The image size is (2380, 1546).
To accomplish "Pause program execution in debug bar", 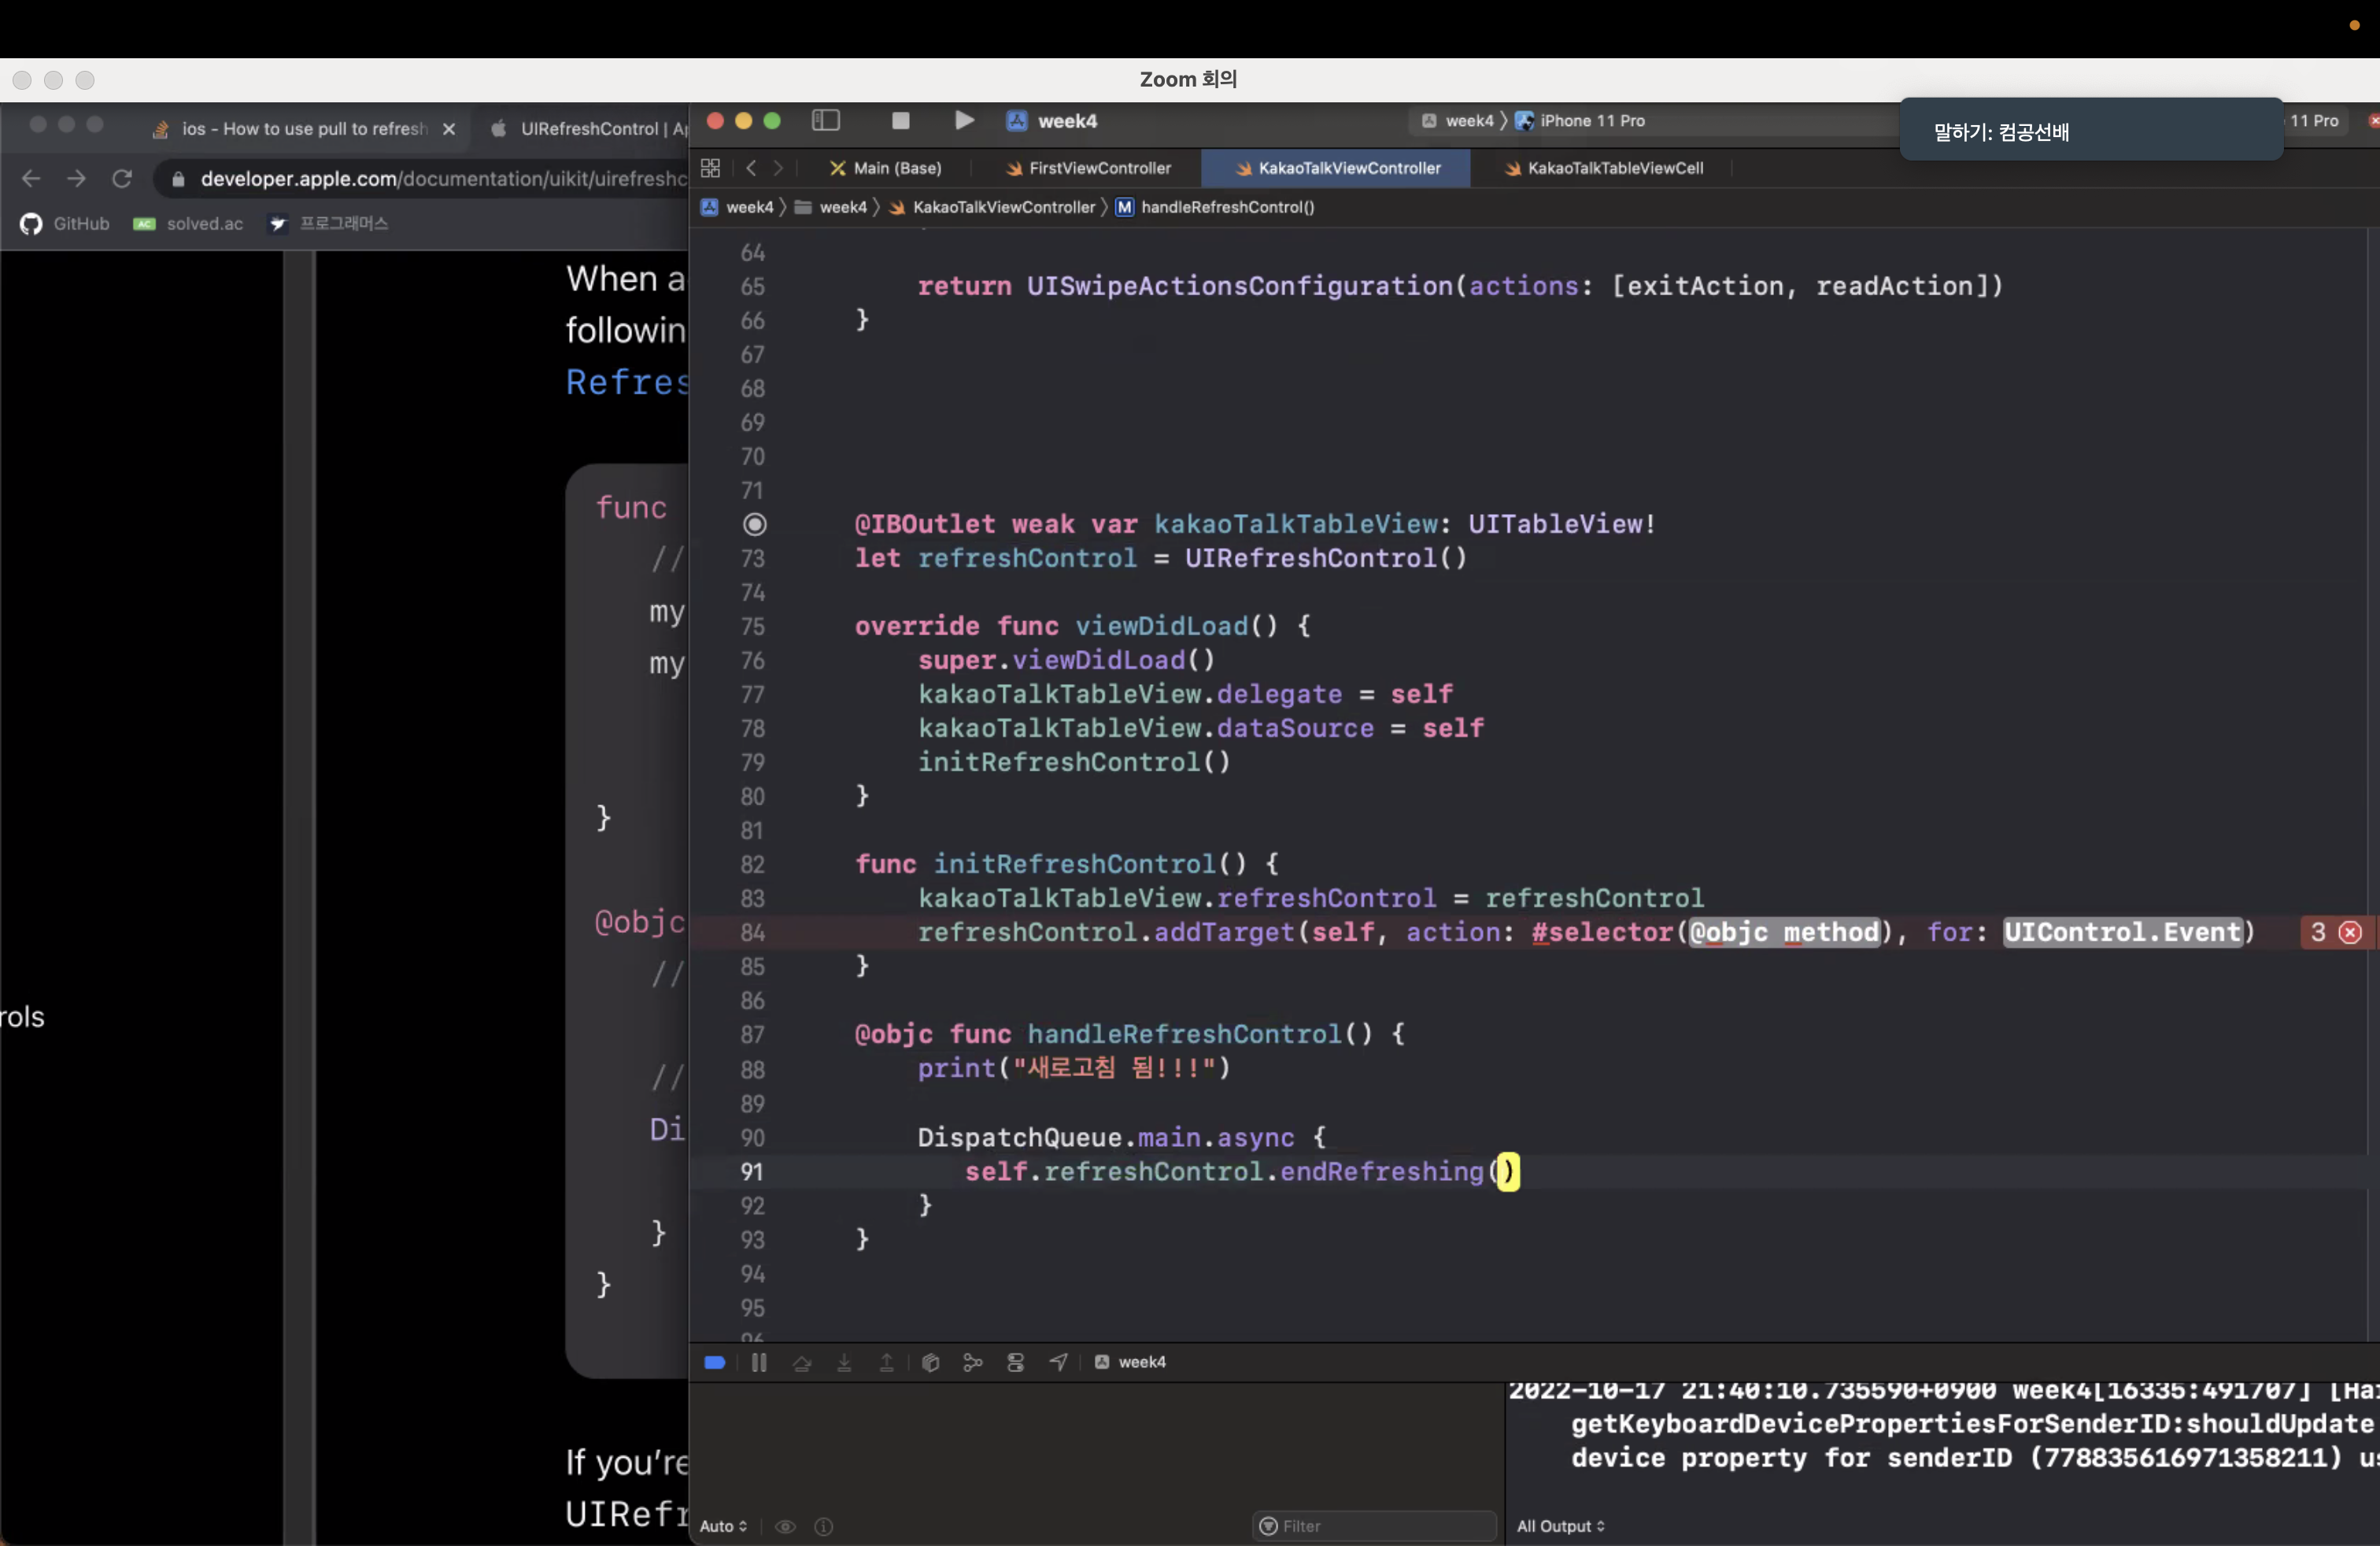I will tap(759, 1362).
